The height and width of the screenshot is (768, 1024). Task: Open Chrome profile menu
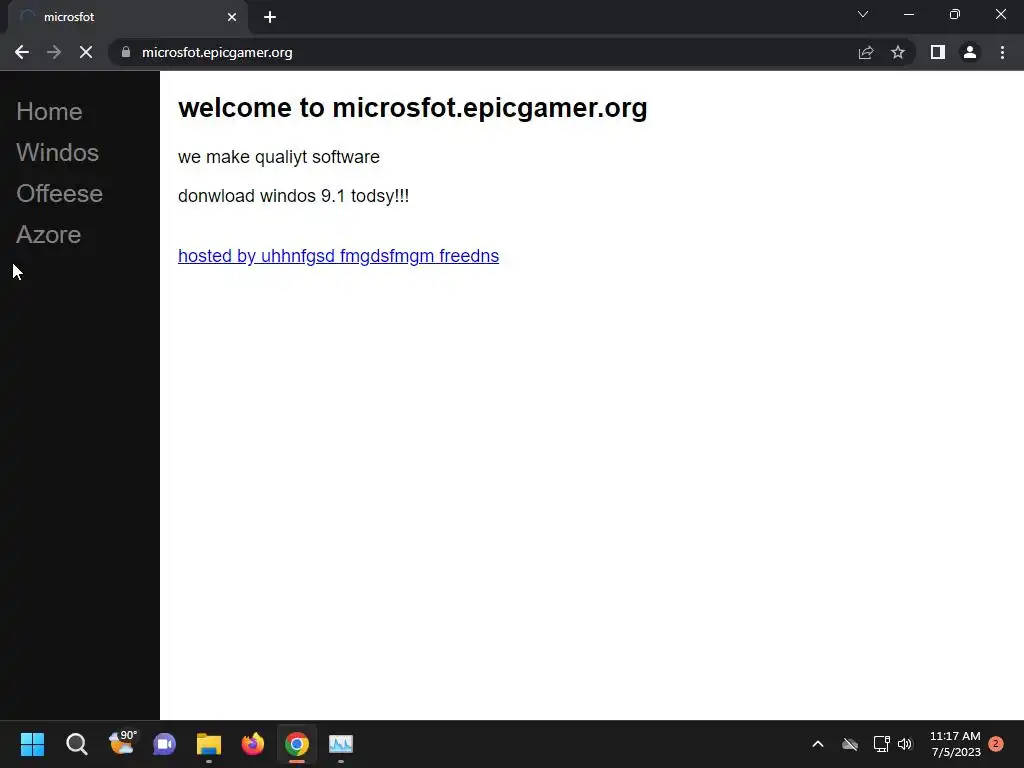970,52
